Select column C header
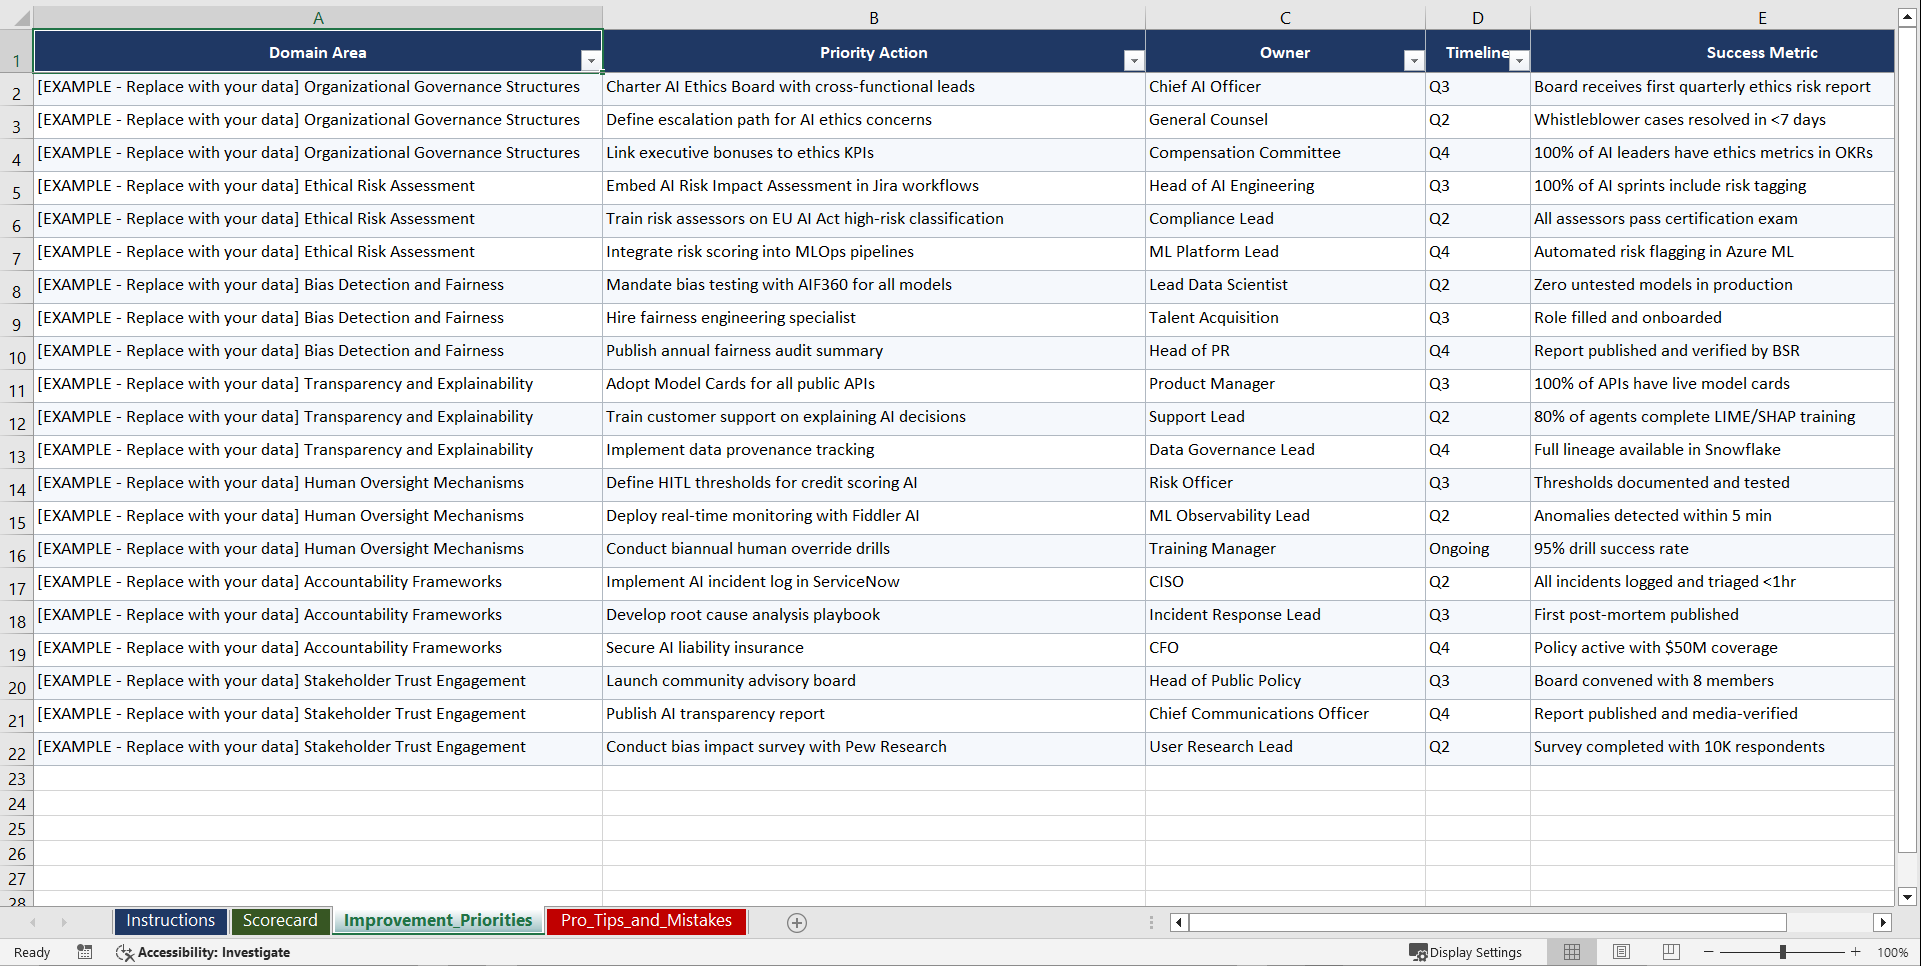The width and height of the screenshot is (1921, 966). [1284, 16]
